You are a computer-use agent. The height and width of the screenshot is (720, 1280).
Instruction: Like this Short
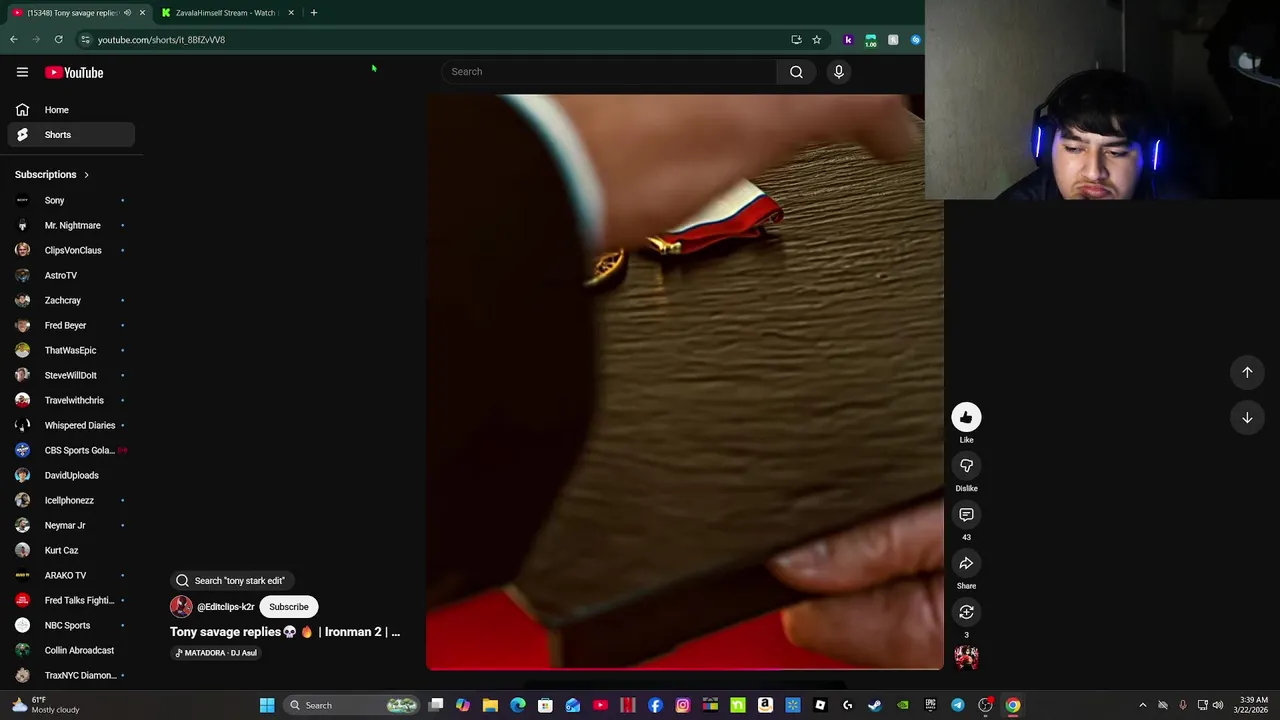tap(966, 417)
